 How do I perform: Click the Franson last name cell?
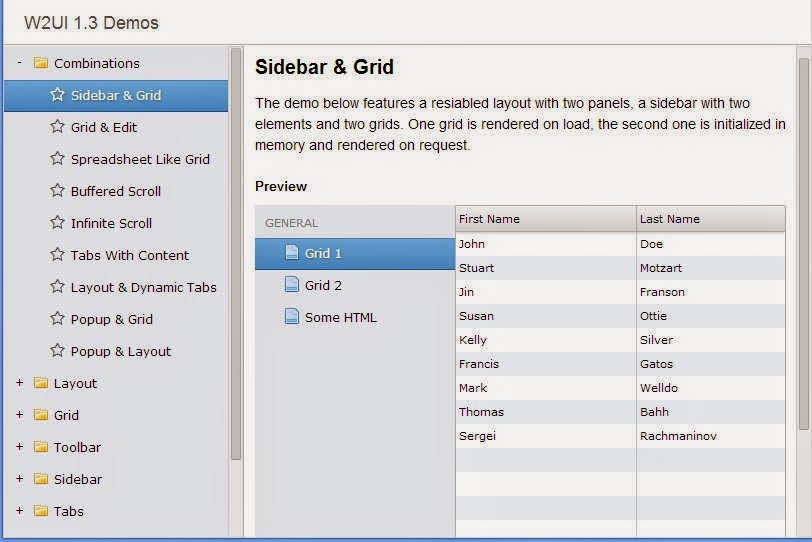point(711,292)
